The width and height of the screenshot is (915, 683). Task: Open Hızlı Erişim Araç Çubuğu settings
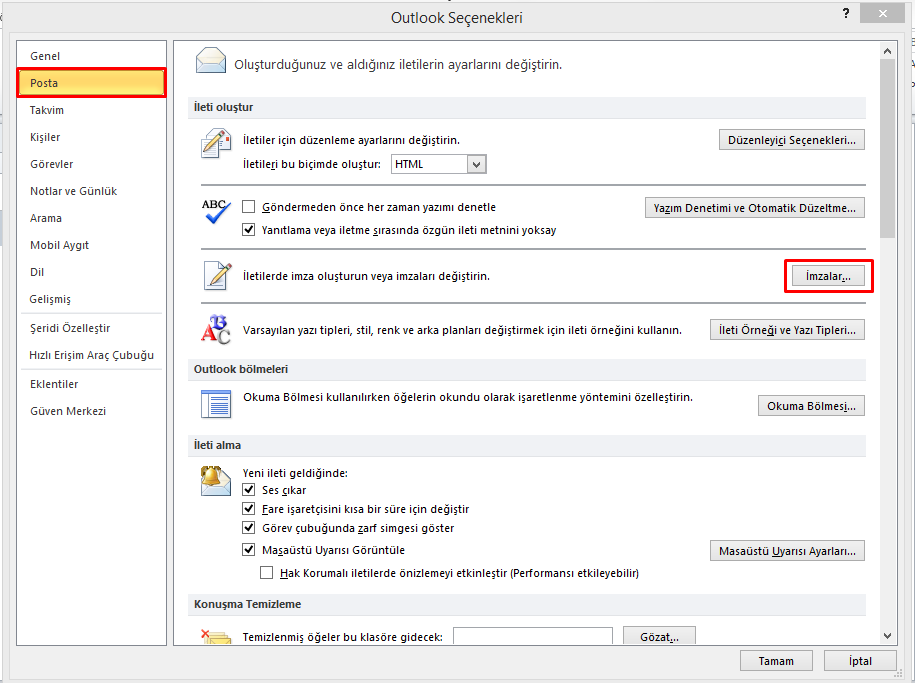(92, 355)
